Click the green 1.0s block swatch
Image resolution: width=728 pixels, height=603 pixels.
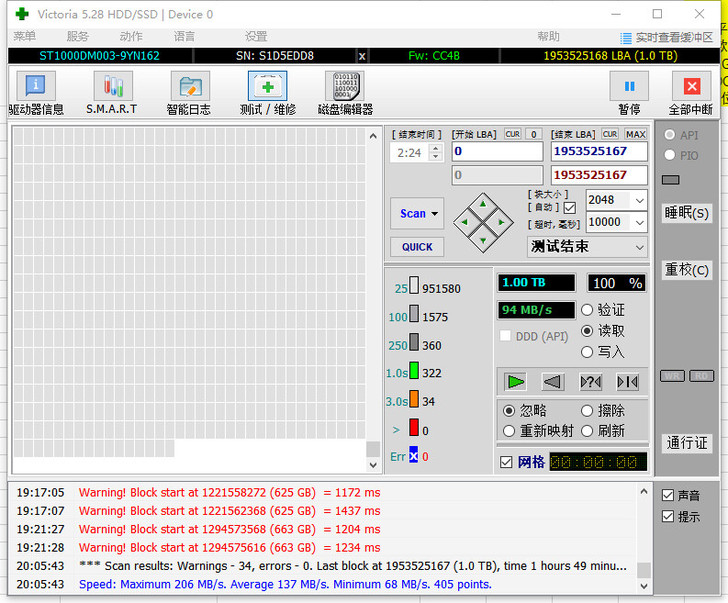pyautogui.click(x=414, y=370)
